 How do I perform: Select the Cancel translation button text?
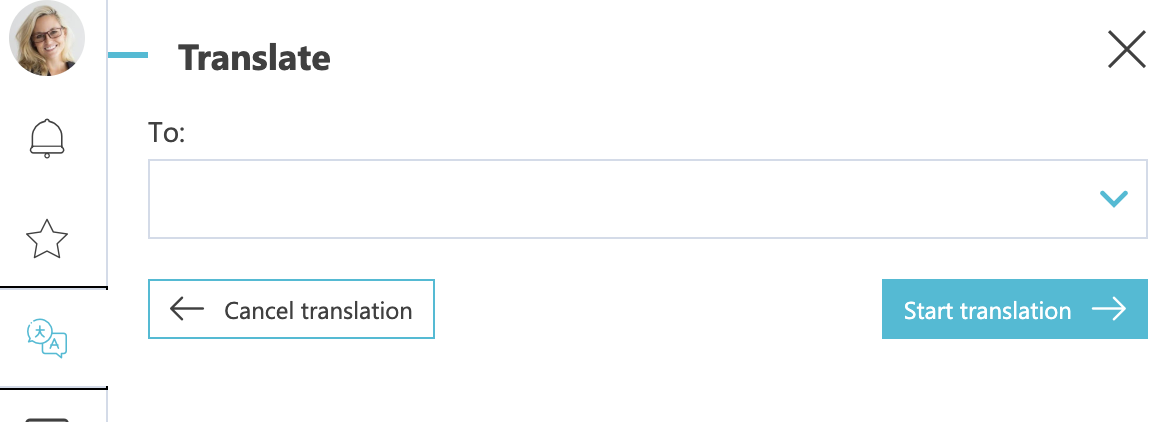click(318, 310)
